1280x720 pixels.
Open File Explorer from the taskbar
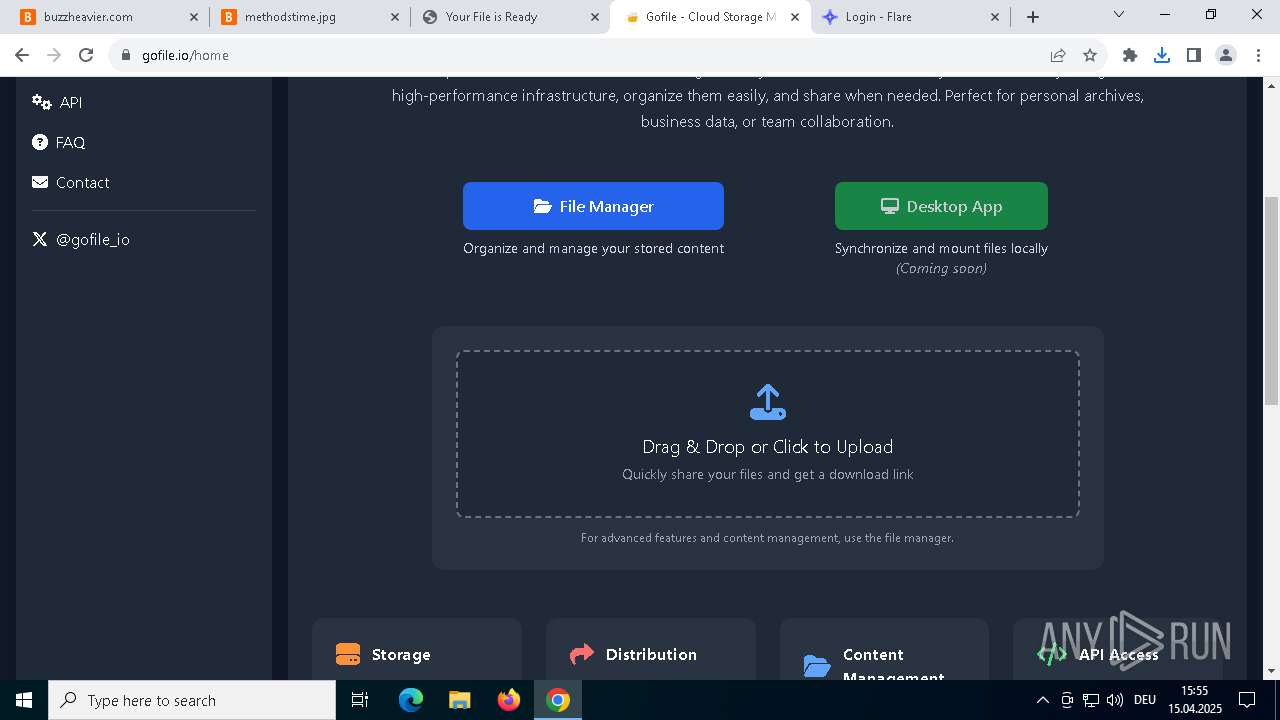pos(459,700)
